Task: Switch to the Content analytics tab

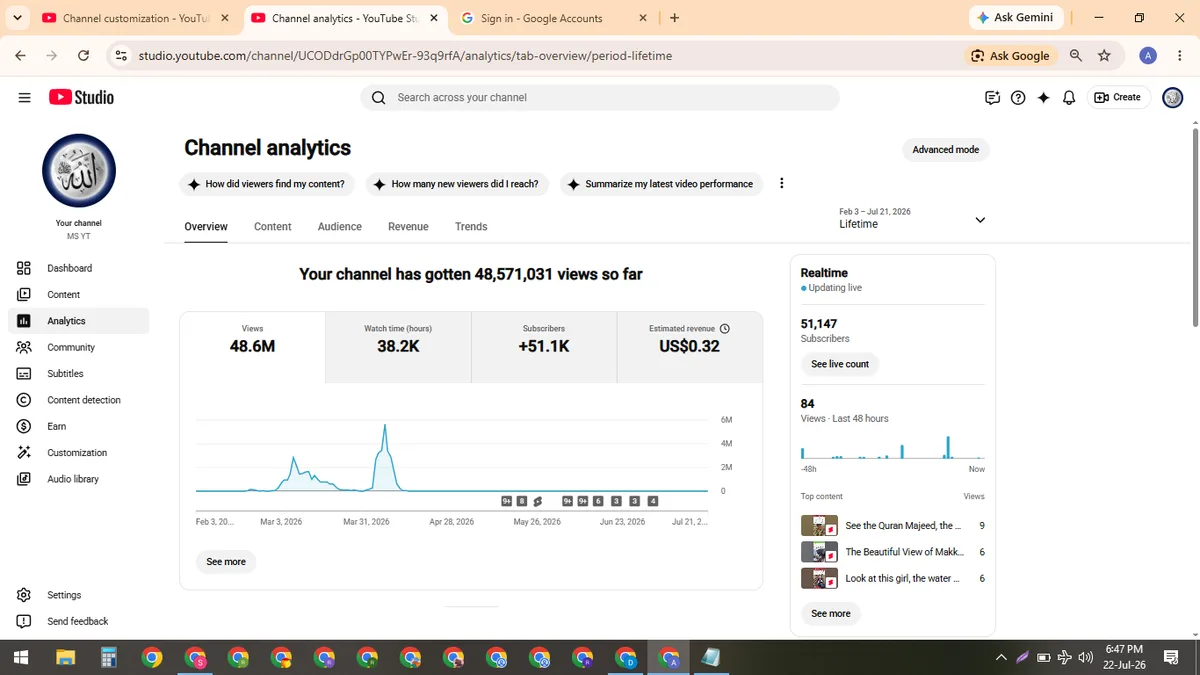Action: [x=273, y=227]
